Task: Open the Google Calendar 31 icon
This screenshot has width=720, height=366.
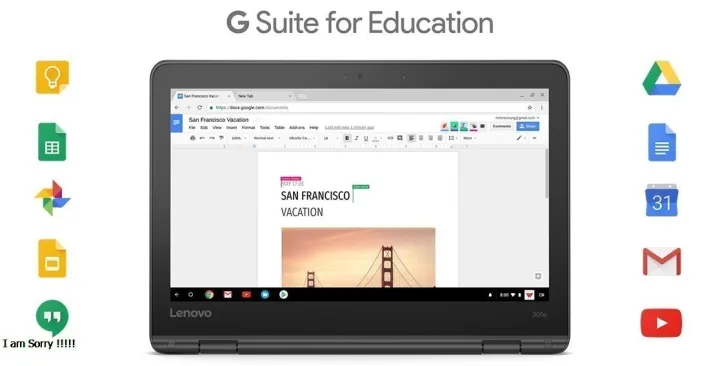Action: [662, 200]
